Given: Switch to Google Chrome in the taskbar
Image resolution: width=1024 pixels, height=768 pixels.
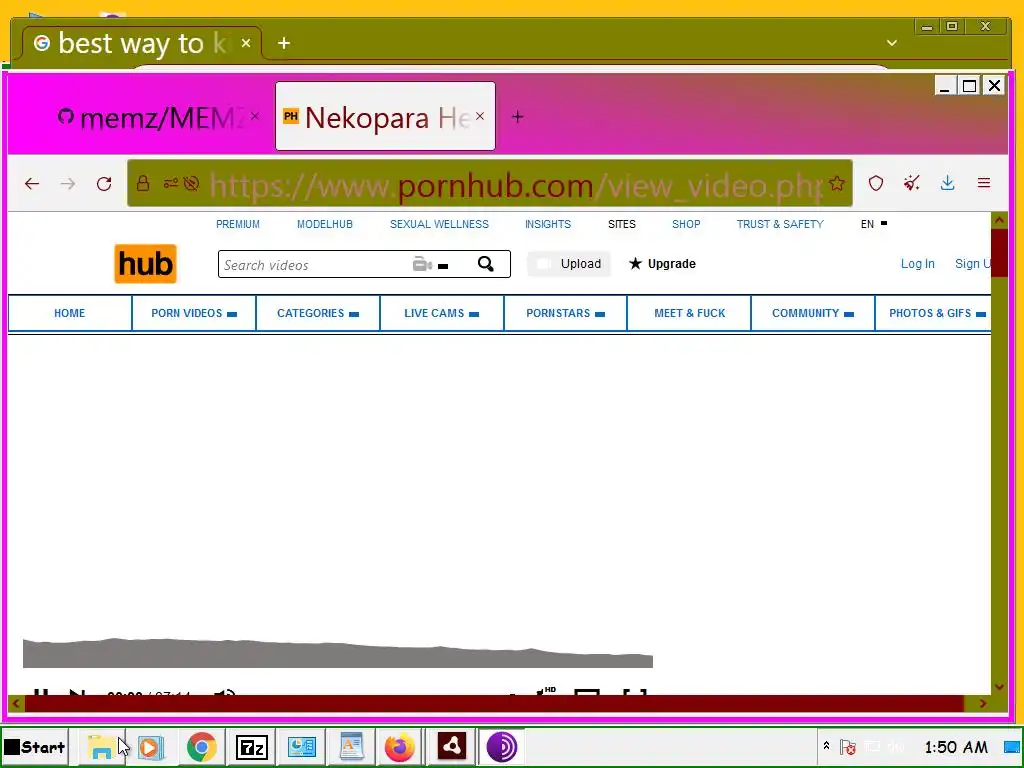Looking at the screenshot, I should pos(201,747).
